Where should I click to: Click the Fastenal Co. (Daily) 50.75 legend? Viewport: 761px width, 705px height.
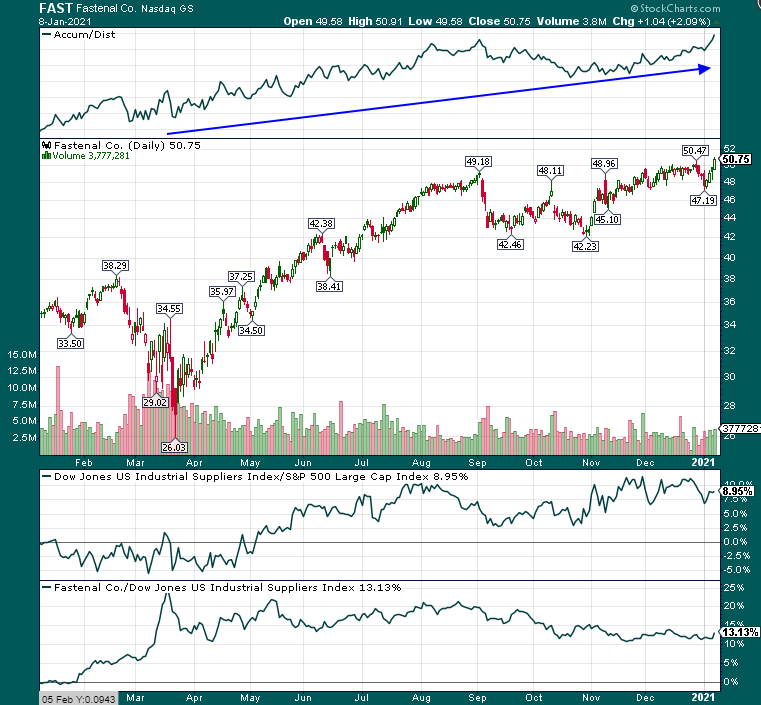(x=127, y=145)
